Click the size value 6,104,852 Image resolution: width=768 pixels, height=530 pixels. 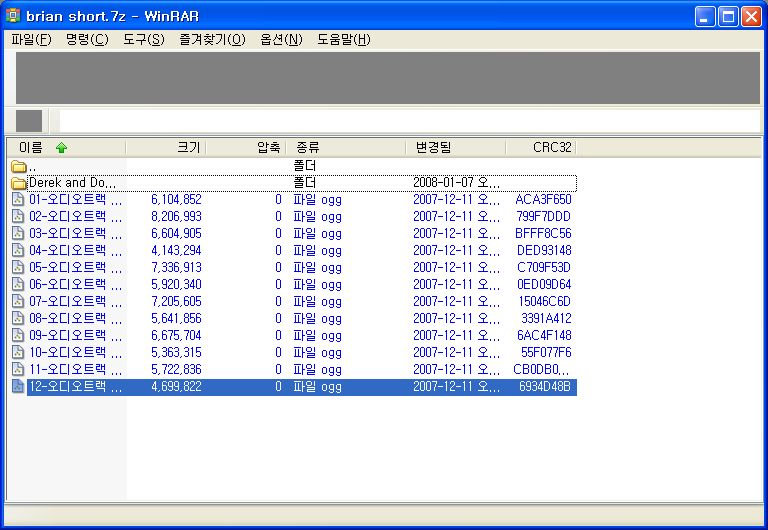(176, 199)
